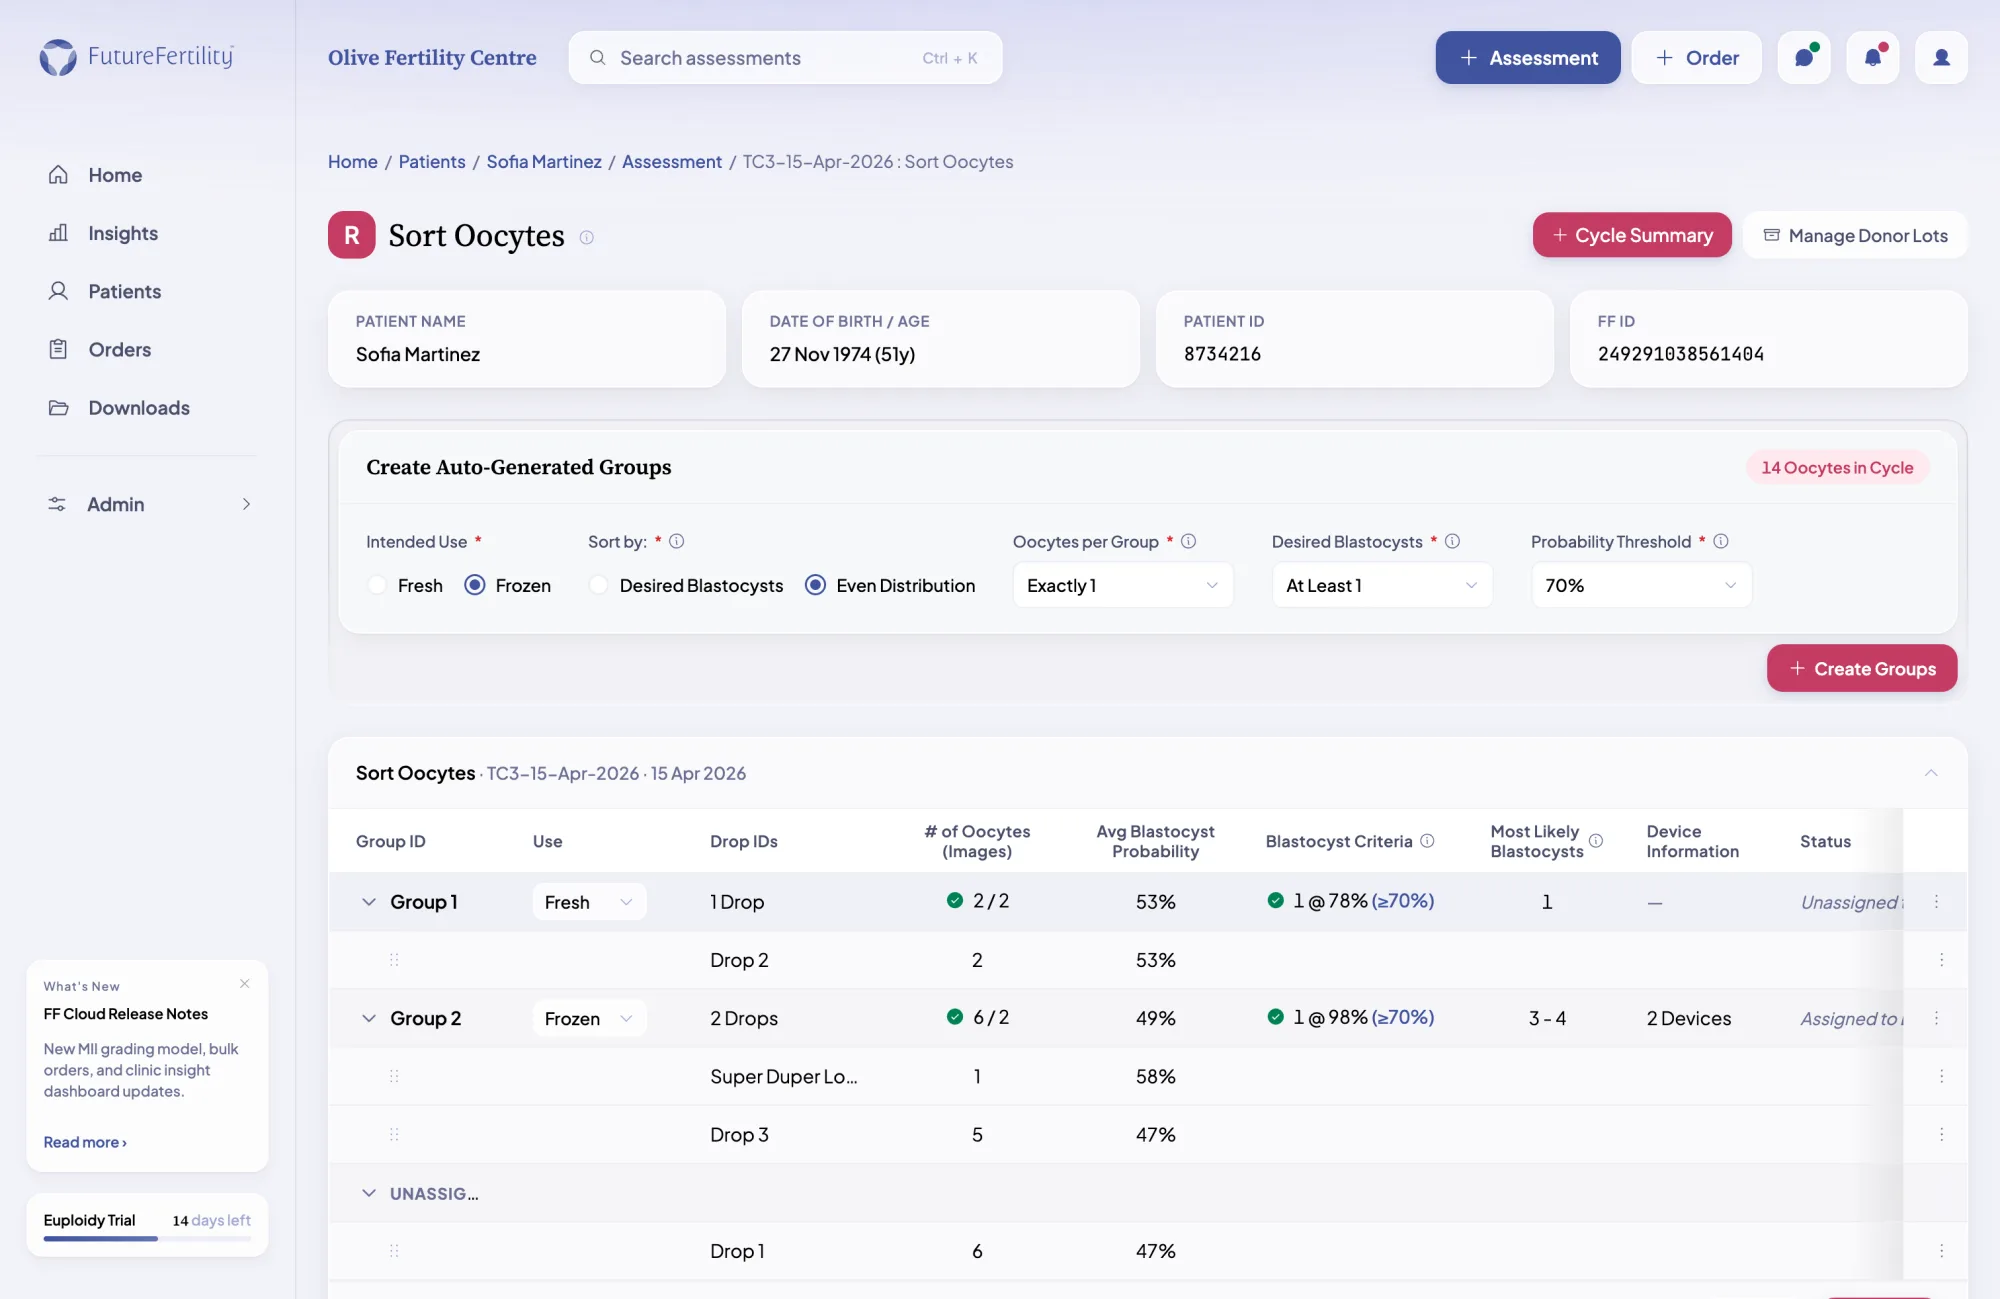This screenshot has height=1299, width=2000.
Task: Click the info icon beside Sort Oocytes title
Action: point(587,237)
